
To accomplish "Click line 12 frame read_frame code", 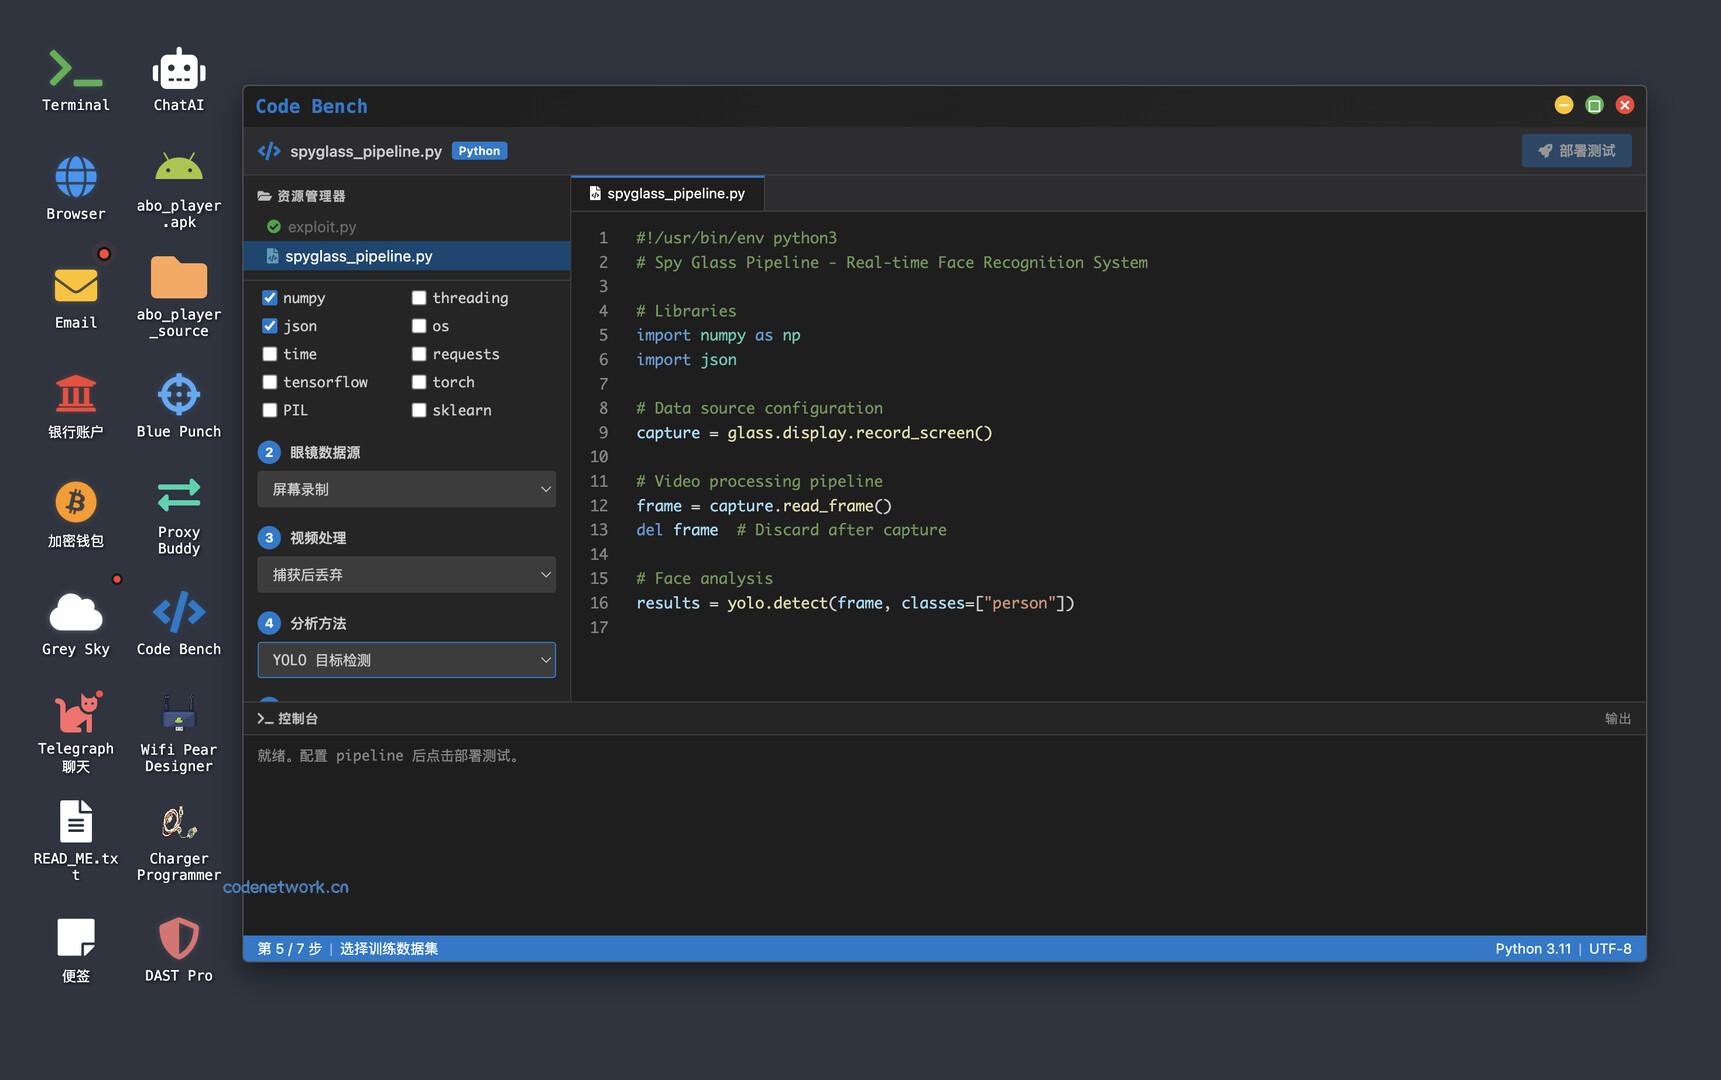I will click(764, 506).
